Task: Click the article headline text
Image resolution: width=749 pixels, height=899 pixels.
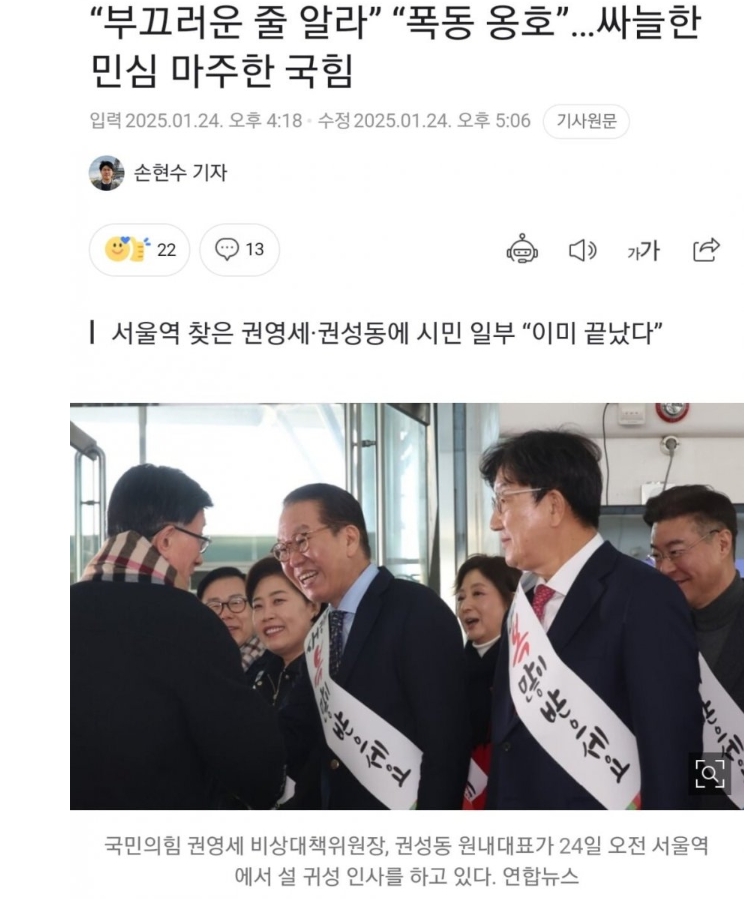Action: click(x=396, y=48)
